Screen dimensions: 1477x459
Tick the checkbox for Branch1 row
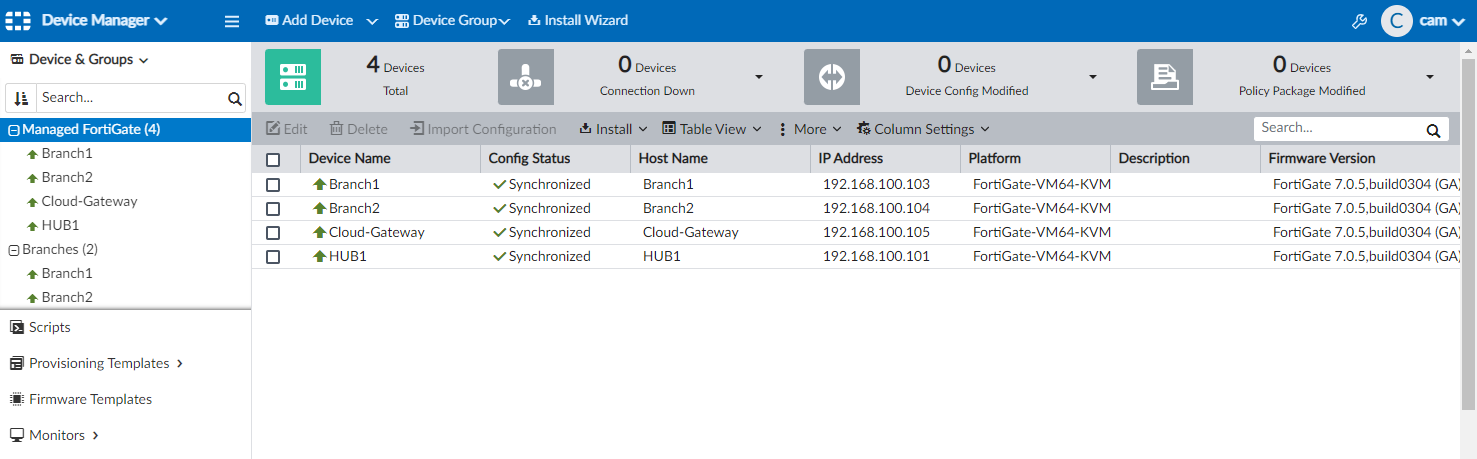tap(273, 184)
